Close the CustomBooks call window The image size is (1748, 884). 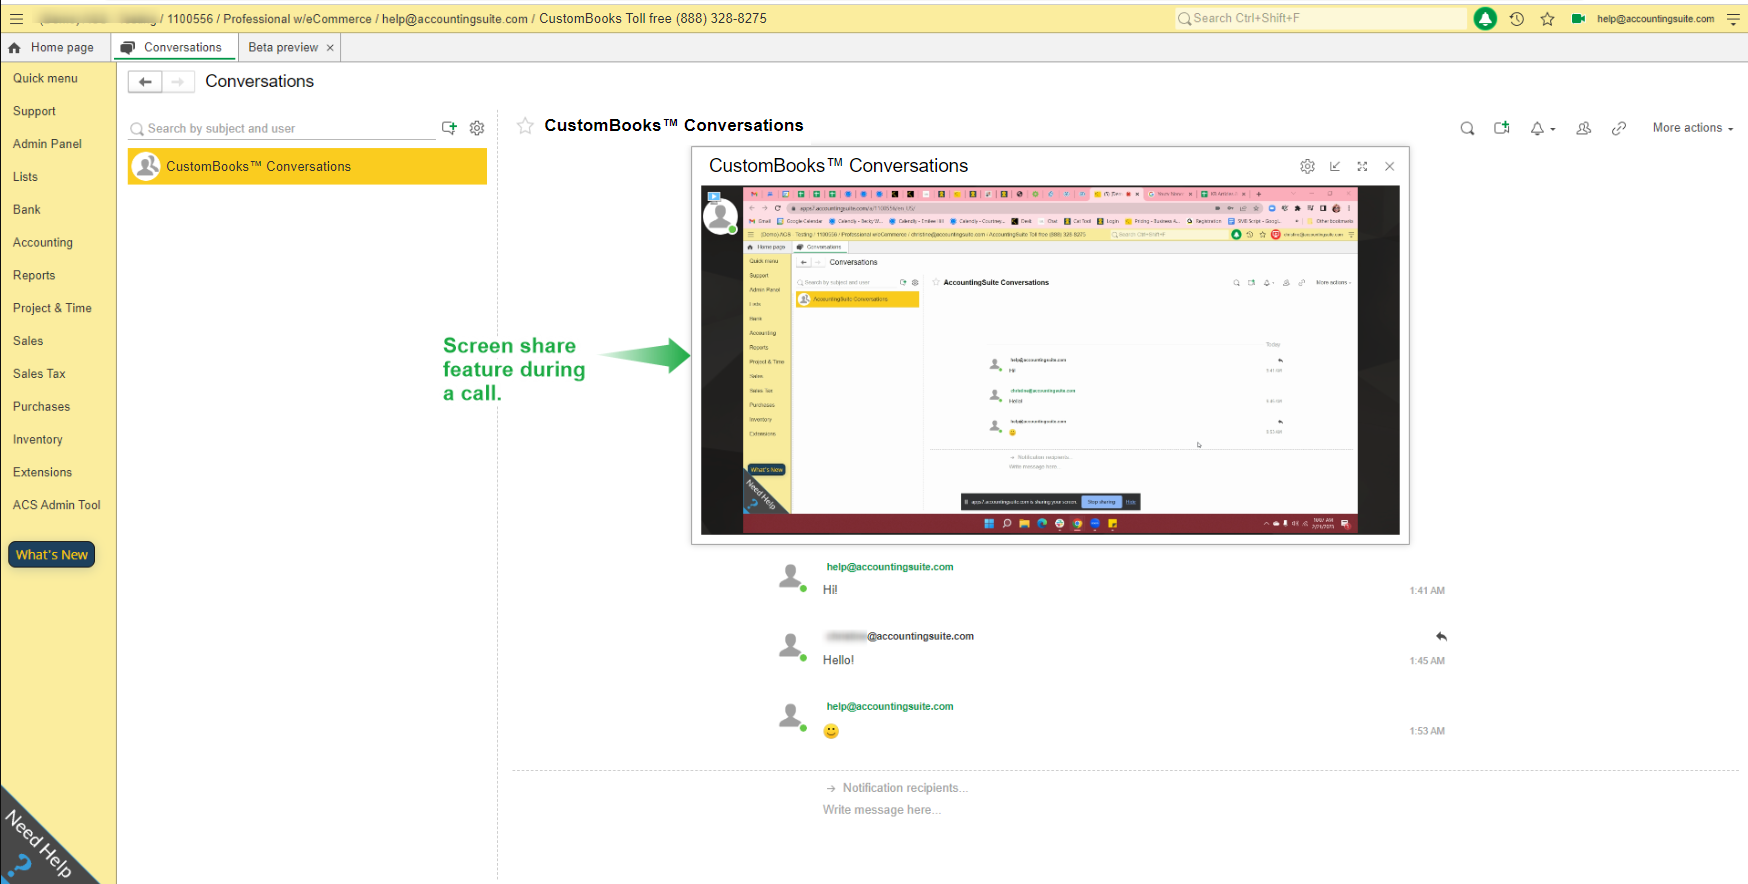click(x=1389, y=166)
